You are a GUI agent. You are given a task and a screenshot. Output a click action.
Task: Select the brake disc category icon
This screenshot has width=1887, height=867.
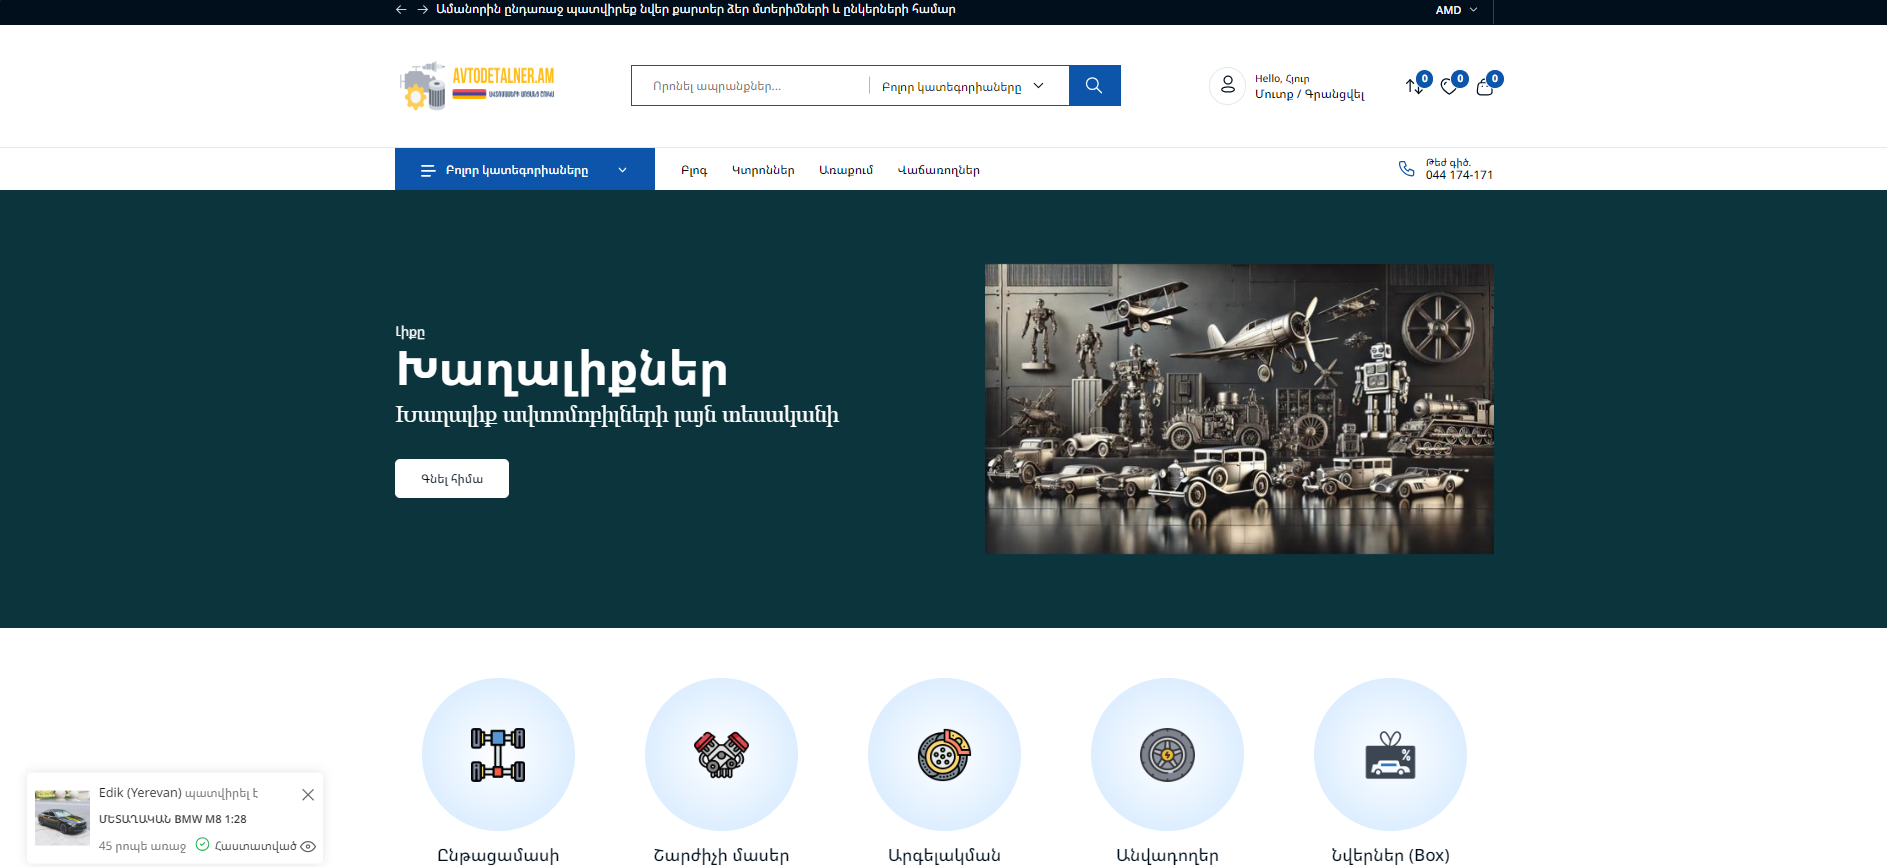[x=944, y=754]
